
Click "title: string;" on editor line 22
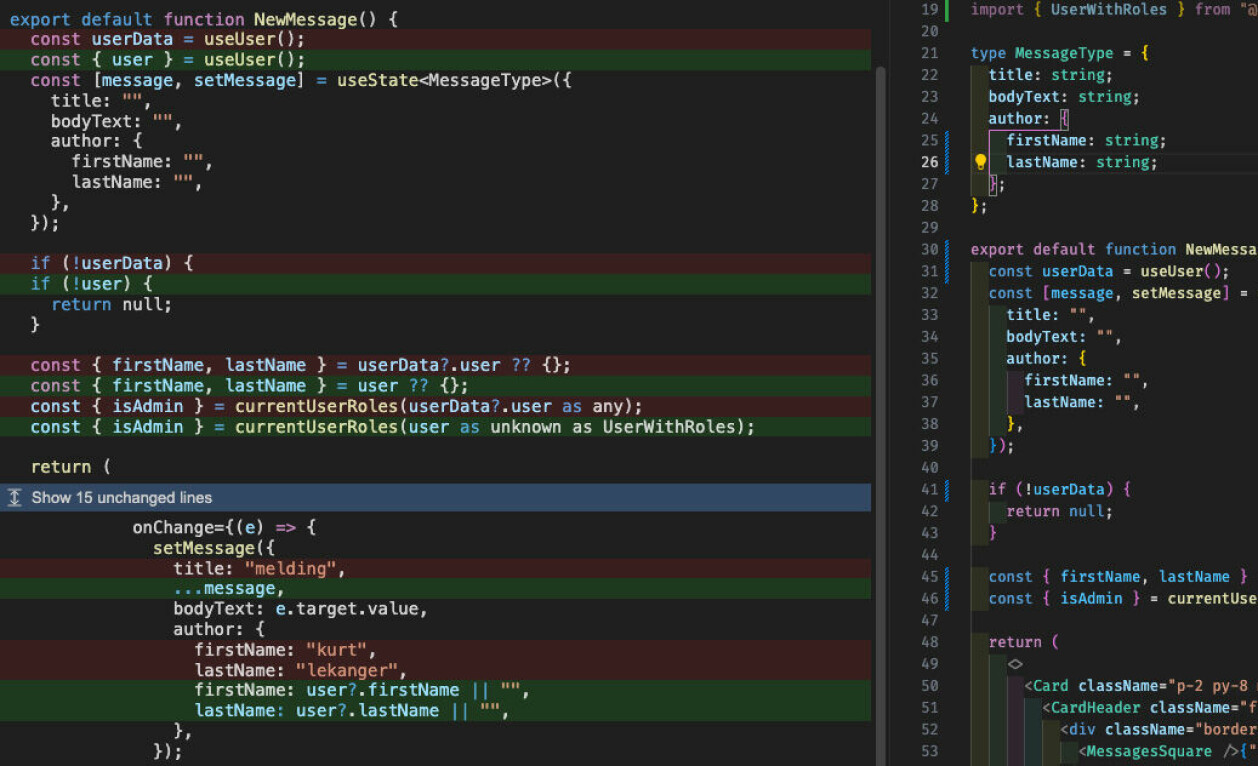[1050, 75]
